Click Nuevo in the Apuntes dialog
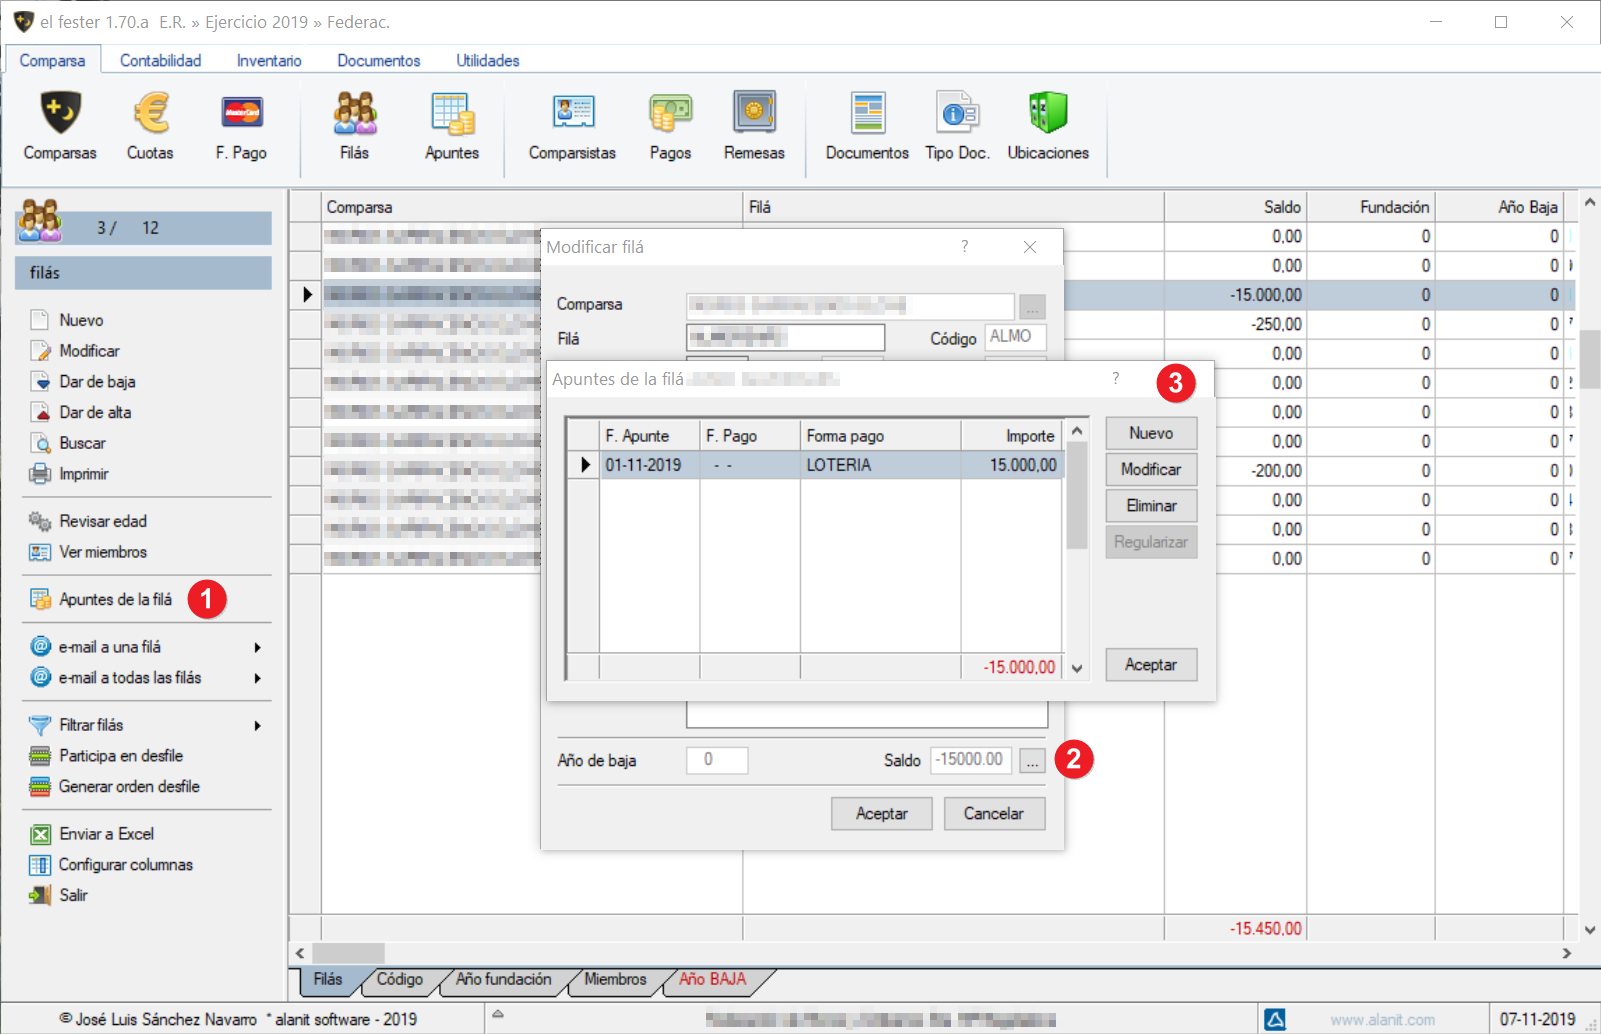 click(x=1150, y=433)
